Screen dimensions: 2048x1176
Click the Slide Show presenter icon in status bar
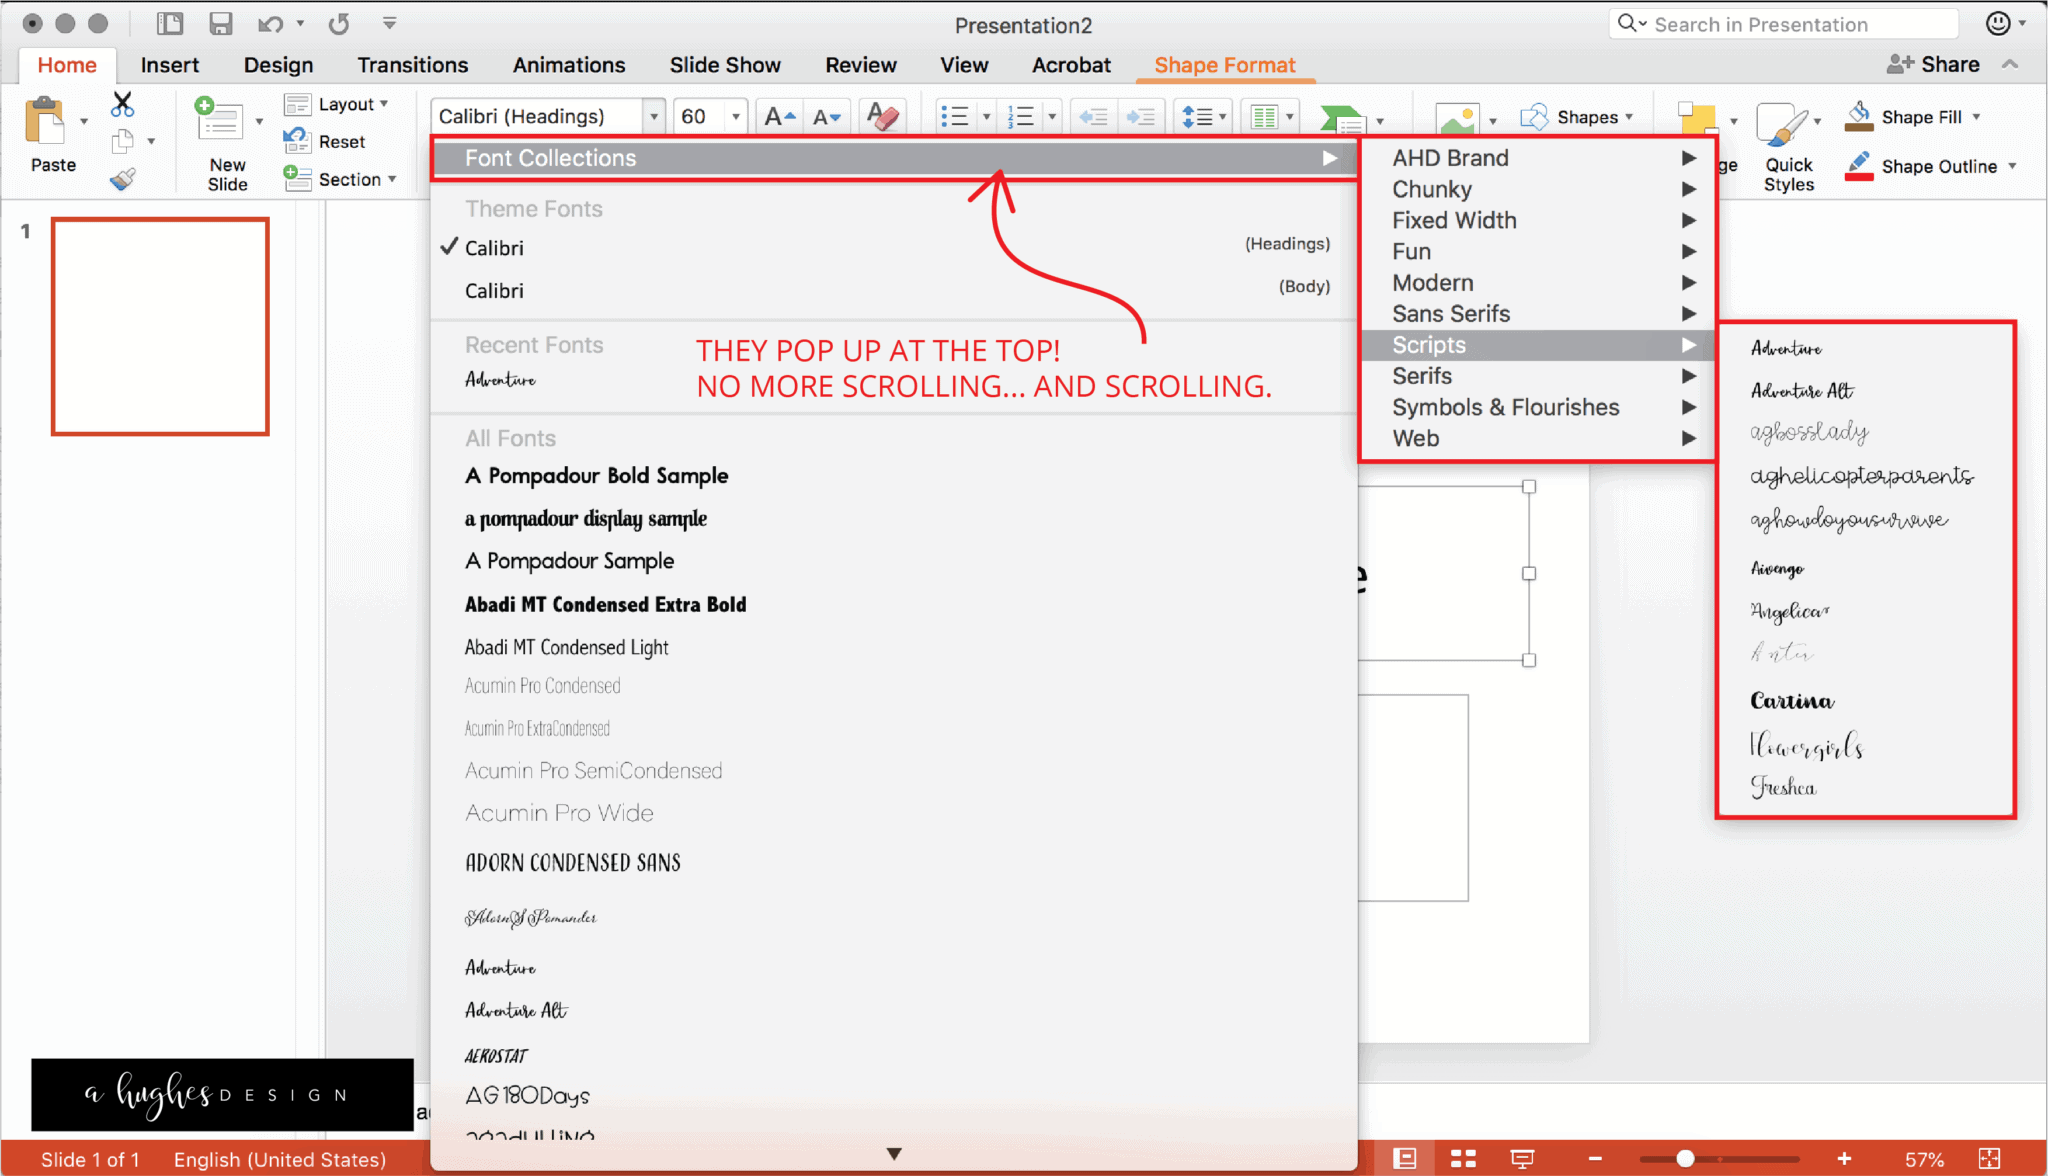(x=1522, y=1158)
